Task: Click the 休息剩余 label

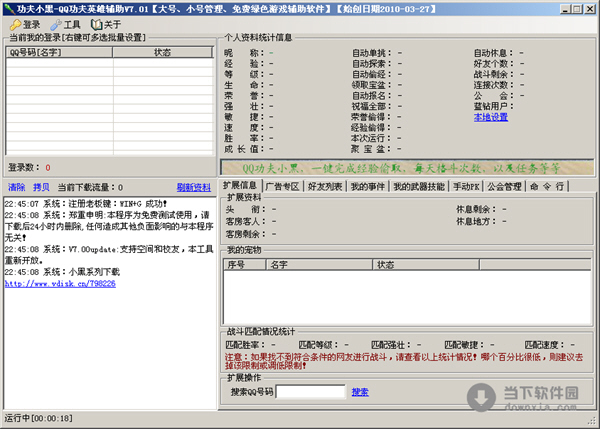Action: (476, 209)
